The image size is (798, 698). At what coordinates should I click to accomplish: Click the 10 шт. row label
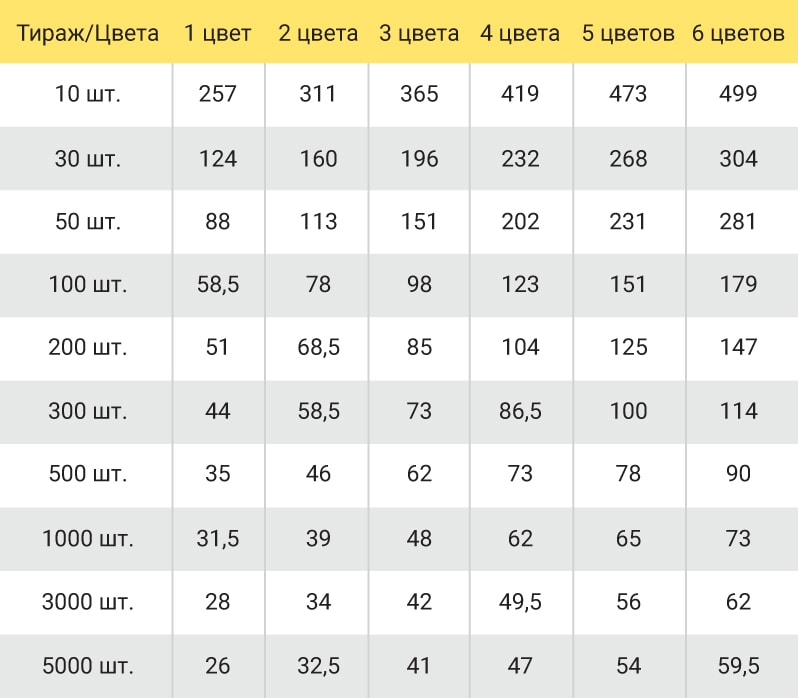point(88,94)
